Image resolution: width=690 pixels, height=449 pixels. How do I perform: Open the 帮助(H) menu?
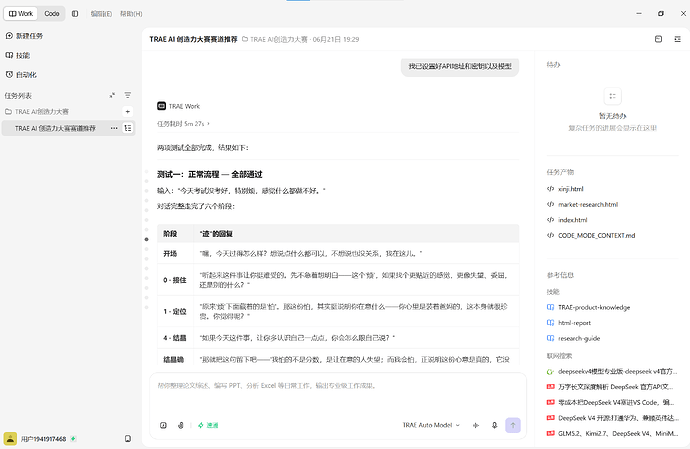tap(131, 14)
